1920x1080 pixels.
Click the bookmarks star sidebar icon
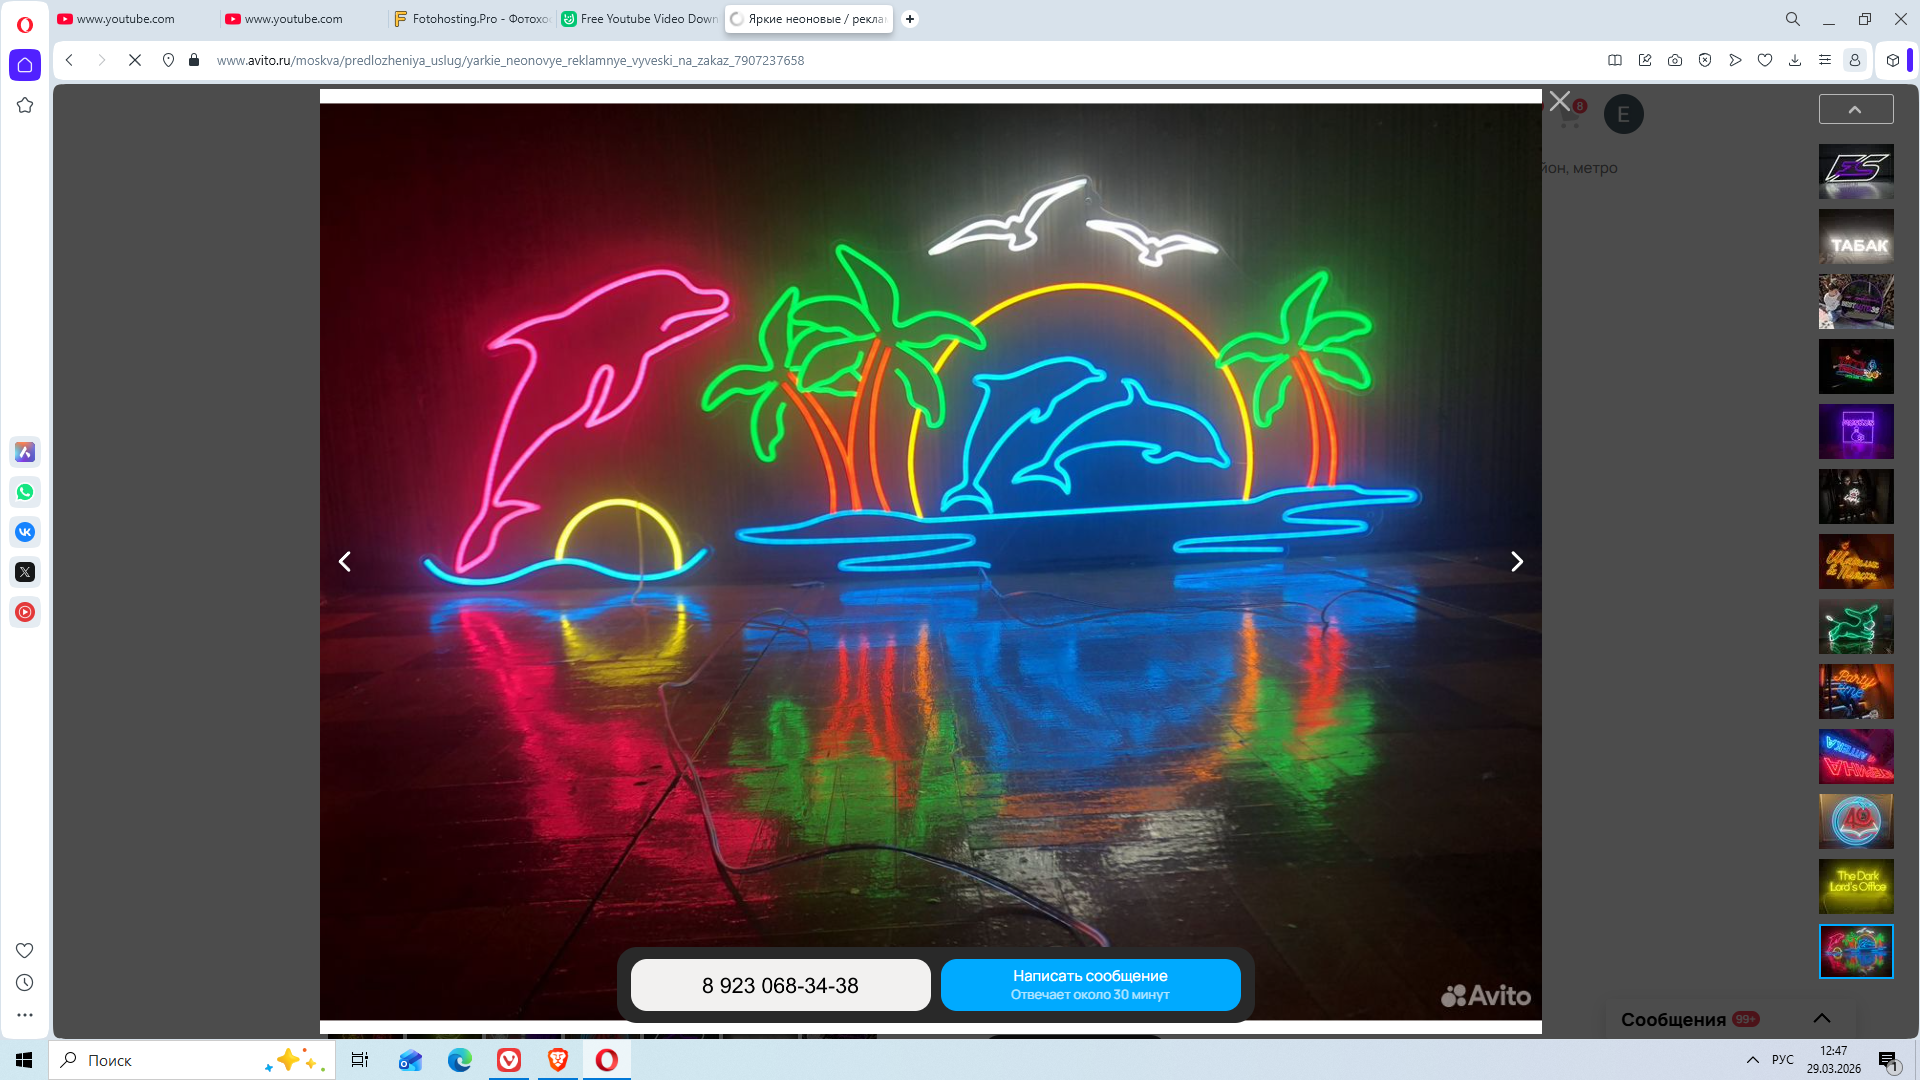click(x=25, y=105)
